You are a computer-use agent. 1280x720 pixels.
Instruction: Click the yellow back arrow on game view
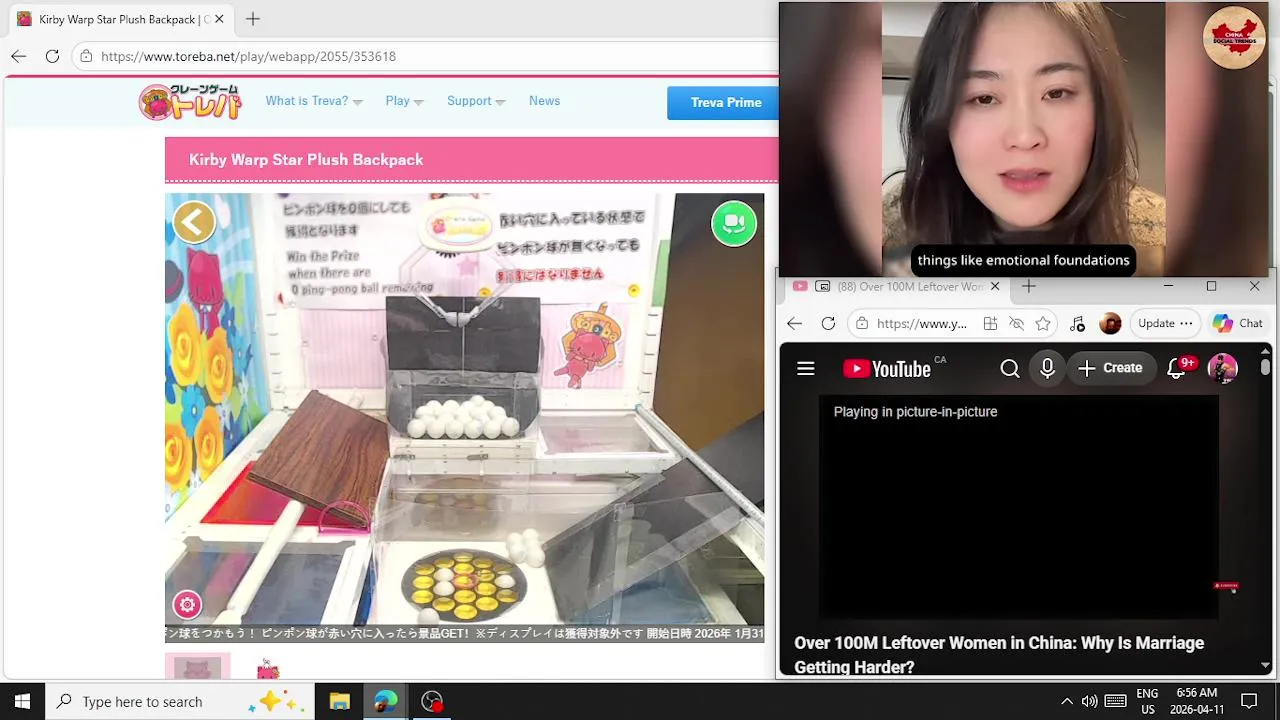click(194, 222)
